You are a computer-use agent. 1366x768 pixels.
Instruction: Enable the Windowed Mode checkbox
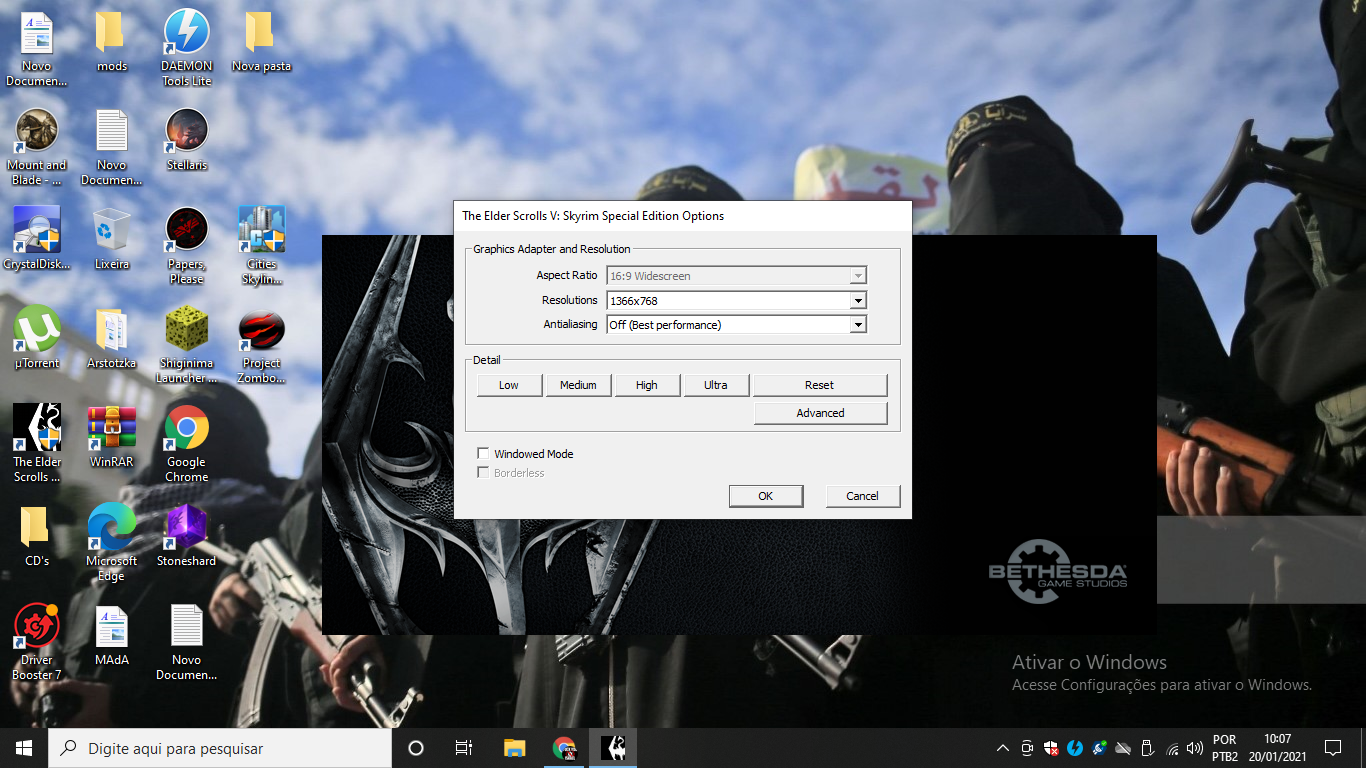click(484, 454)
